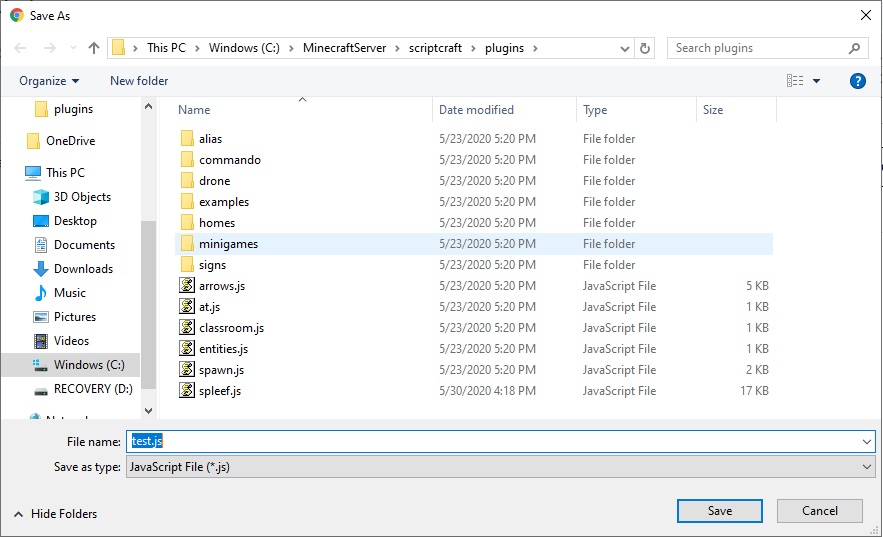
Task: Click the navigation pane scroll up arrow
Action: click(x=149, y=106)
